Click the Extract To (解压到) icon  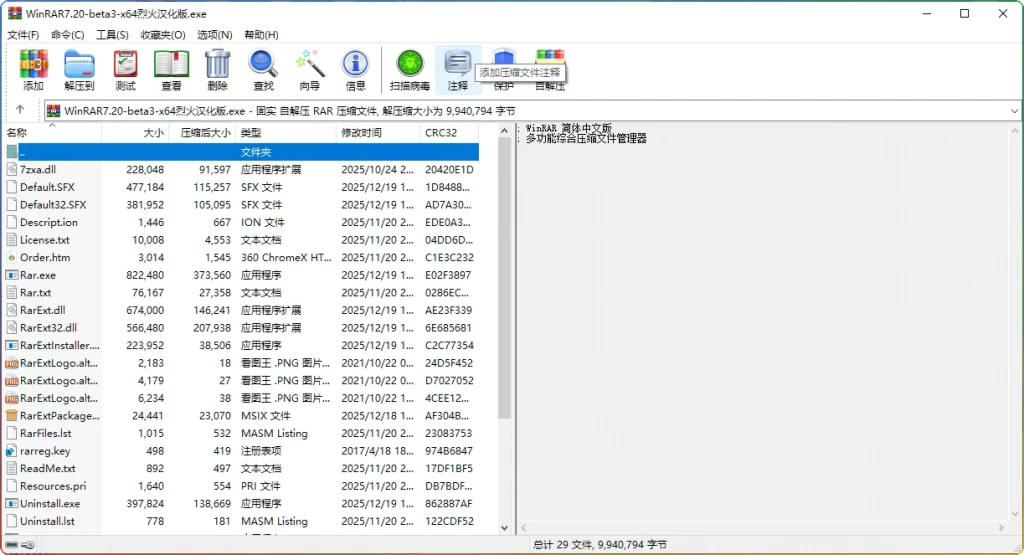79,70
